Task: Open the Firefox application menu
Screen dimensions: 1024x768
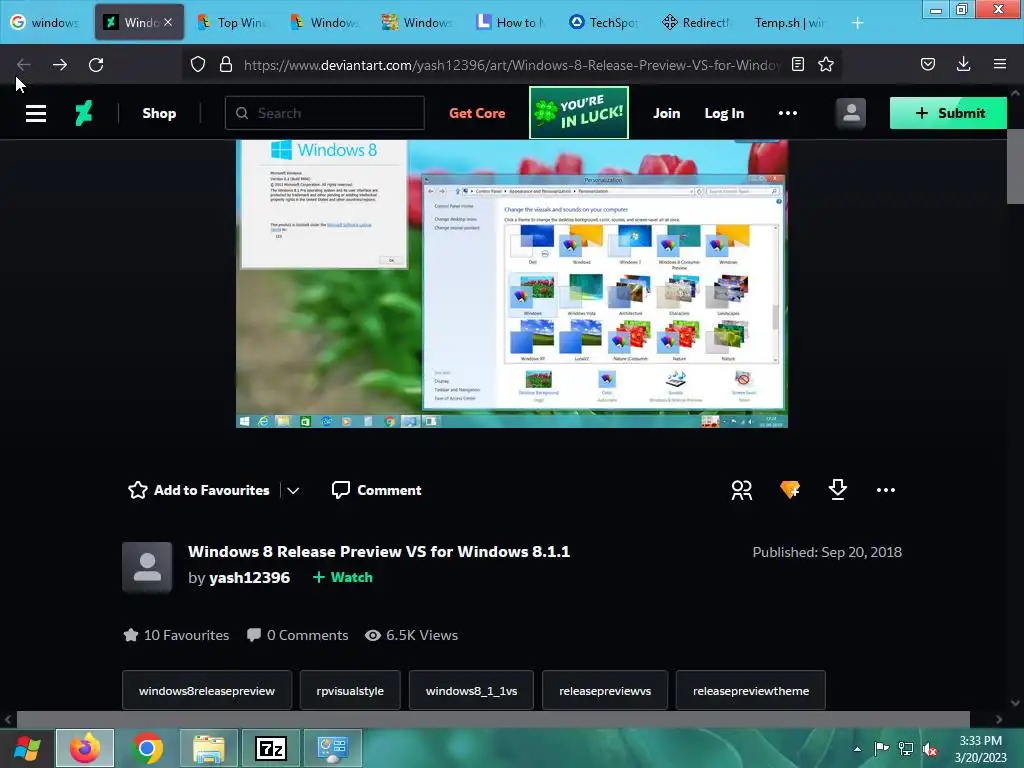Action: 1000,64
